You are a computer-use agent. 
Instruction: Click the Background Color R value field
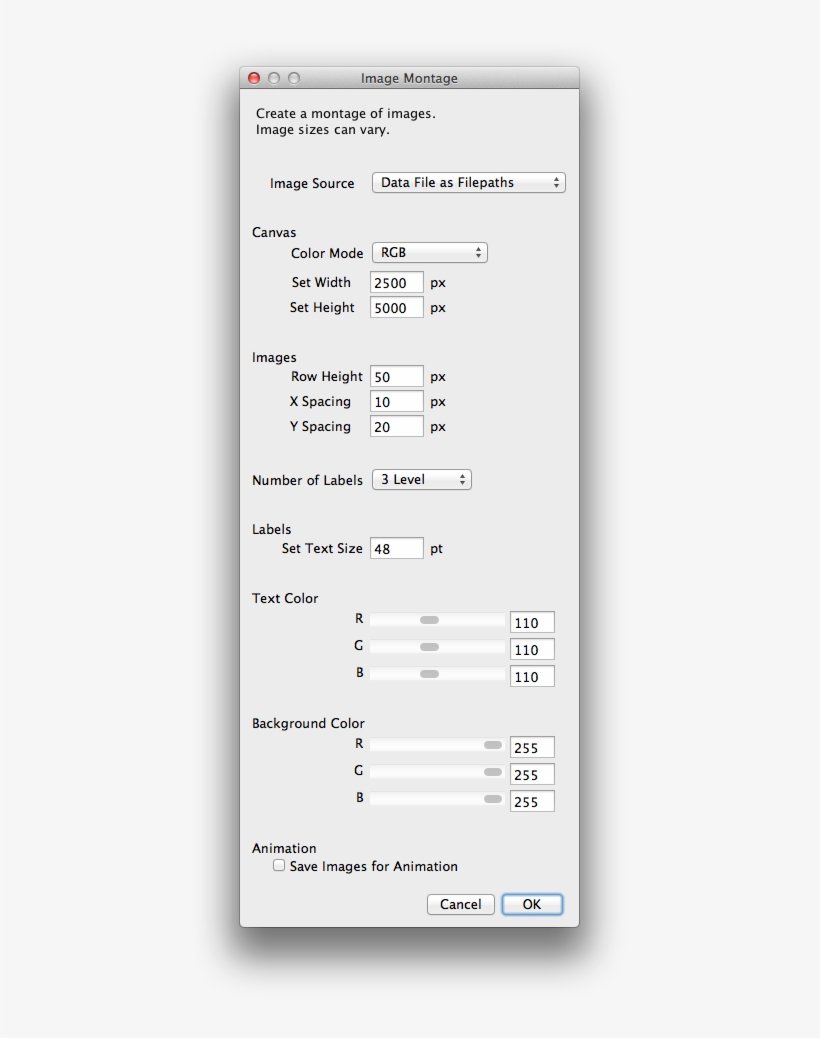click(532, 747)
